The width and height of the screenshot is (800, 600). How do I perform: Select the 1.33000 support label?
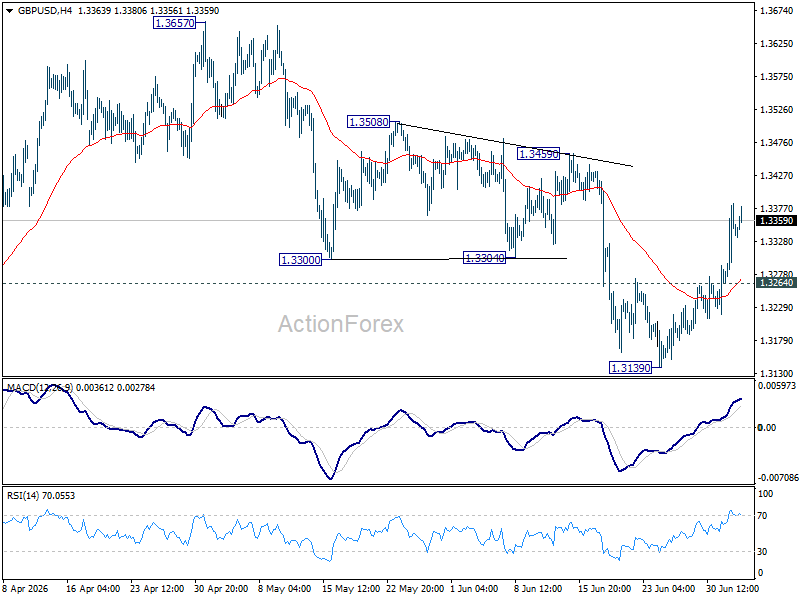301,260
